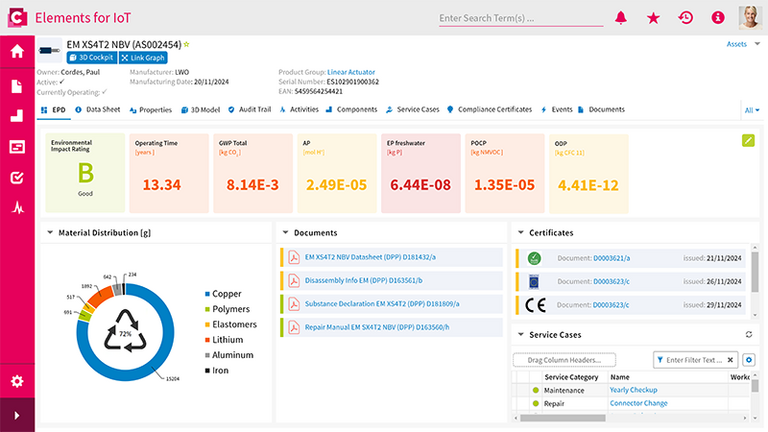
Task: Click the green edit pencil icon
Action: [747, 139]
